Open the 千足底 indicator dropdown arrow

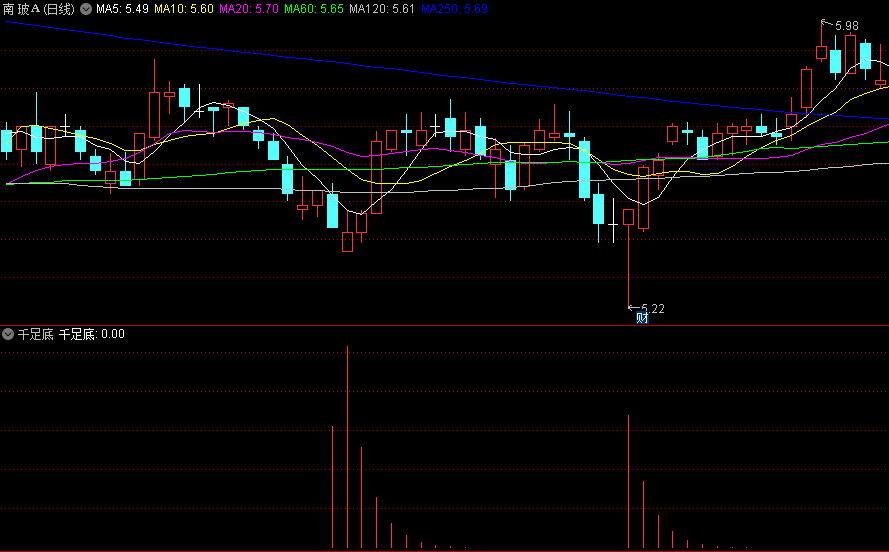point(8,334)
